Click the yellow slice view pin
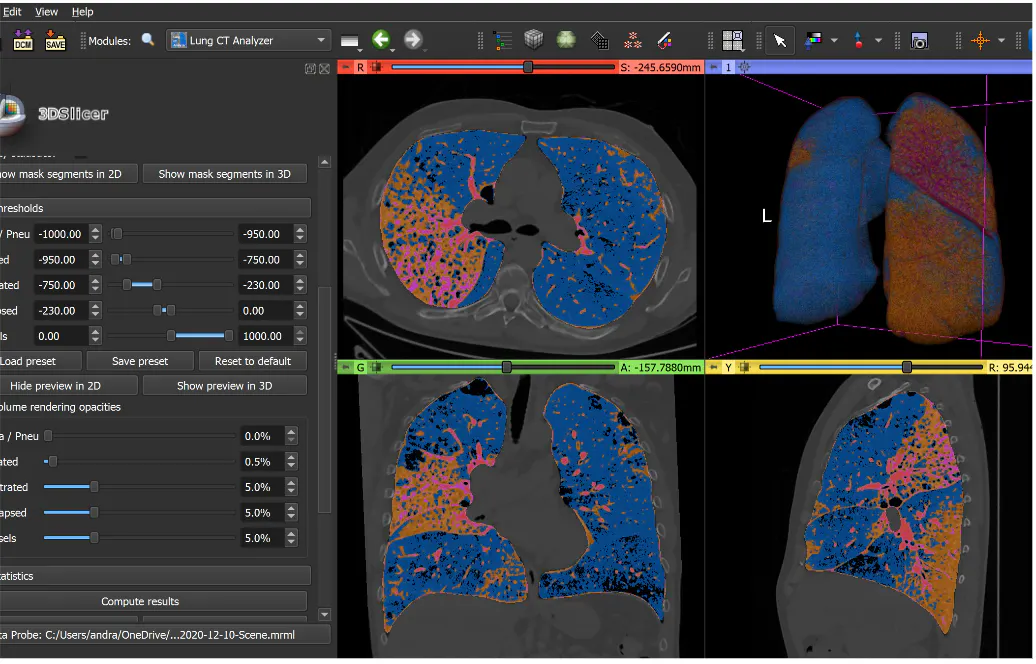Image resolution: width=1036 pixels, height=664 pixels. pyautogui.click(x=714, y=367)
